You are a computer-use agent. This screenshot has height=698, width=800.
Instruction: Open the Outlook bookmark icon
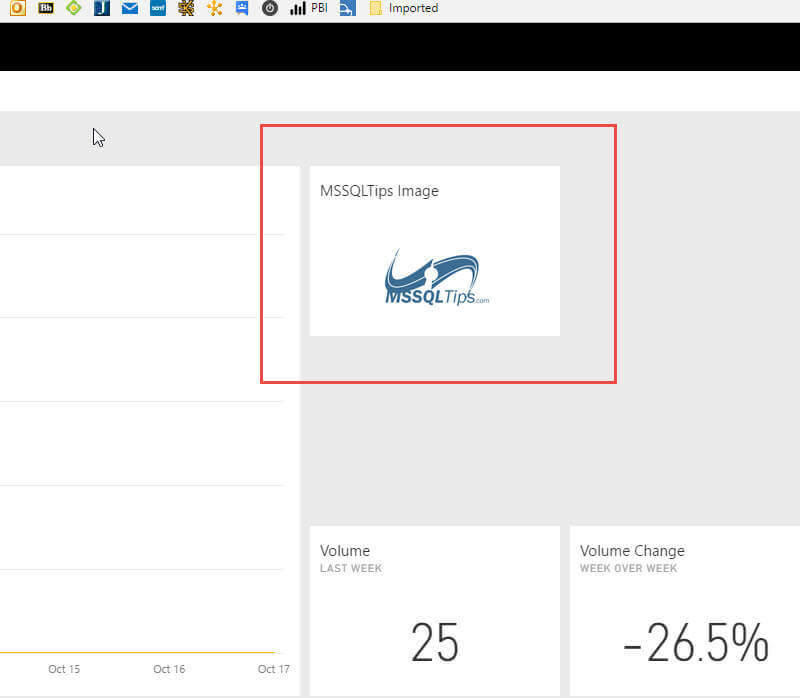tap(17, 8)
